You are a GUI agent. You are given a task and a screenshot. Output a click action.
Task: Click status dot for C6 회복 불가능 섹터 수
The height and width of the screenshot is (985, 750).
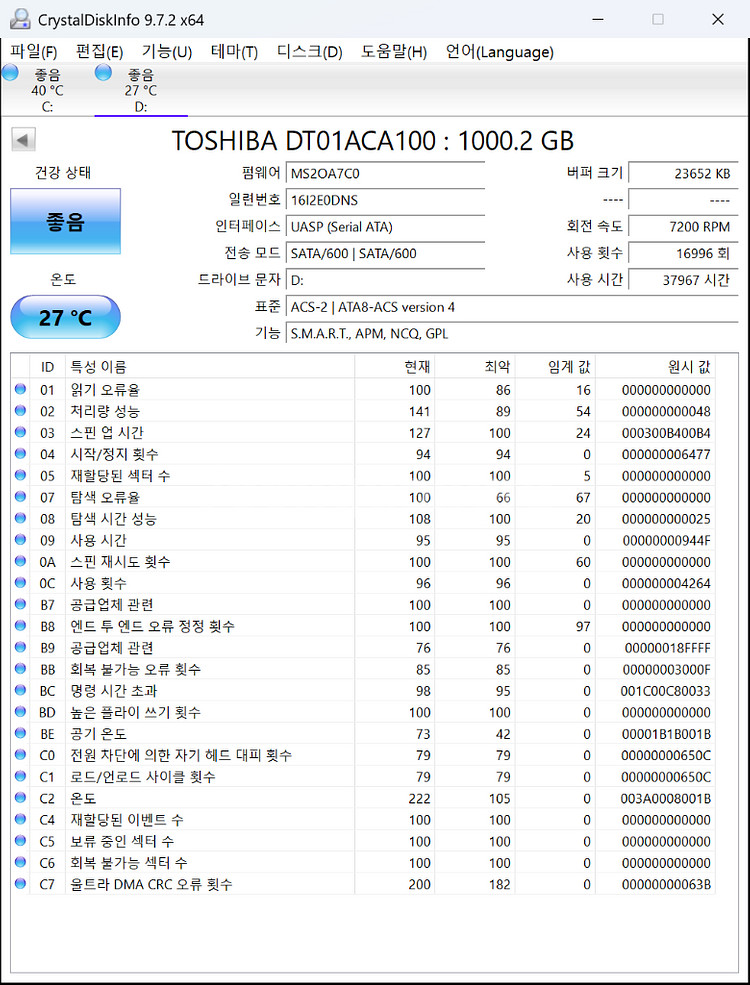20,862
